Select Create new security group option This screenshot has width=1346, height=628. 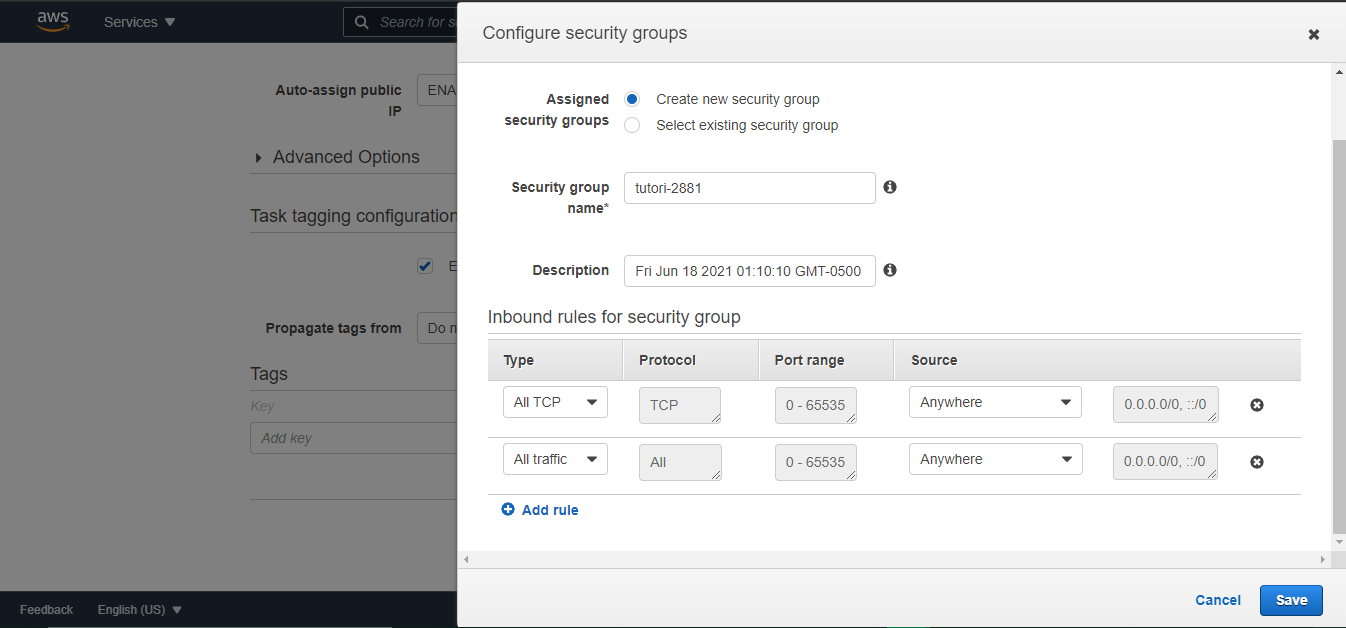632,99
